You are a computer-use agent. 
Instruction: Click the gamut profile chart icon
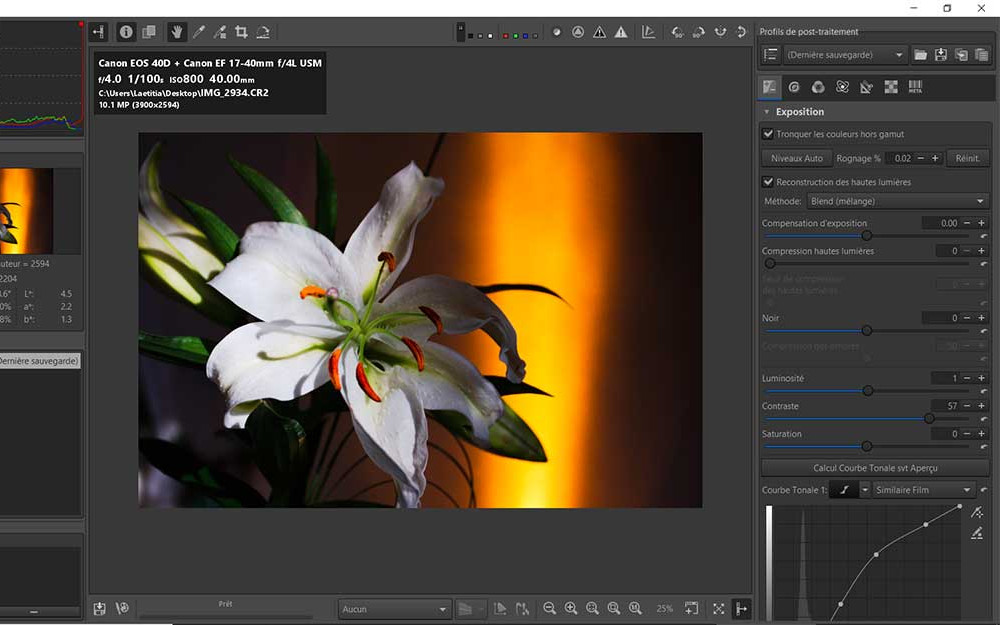point(649,32)
